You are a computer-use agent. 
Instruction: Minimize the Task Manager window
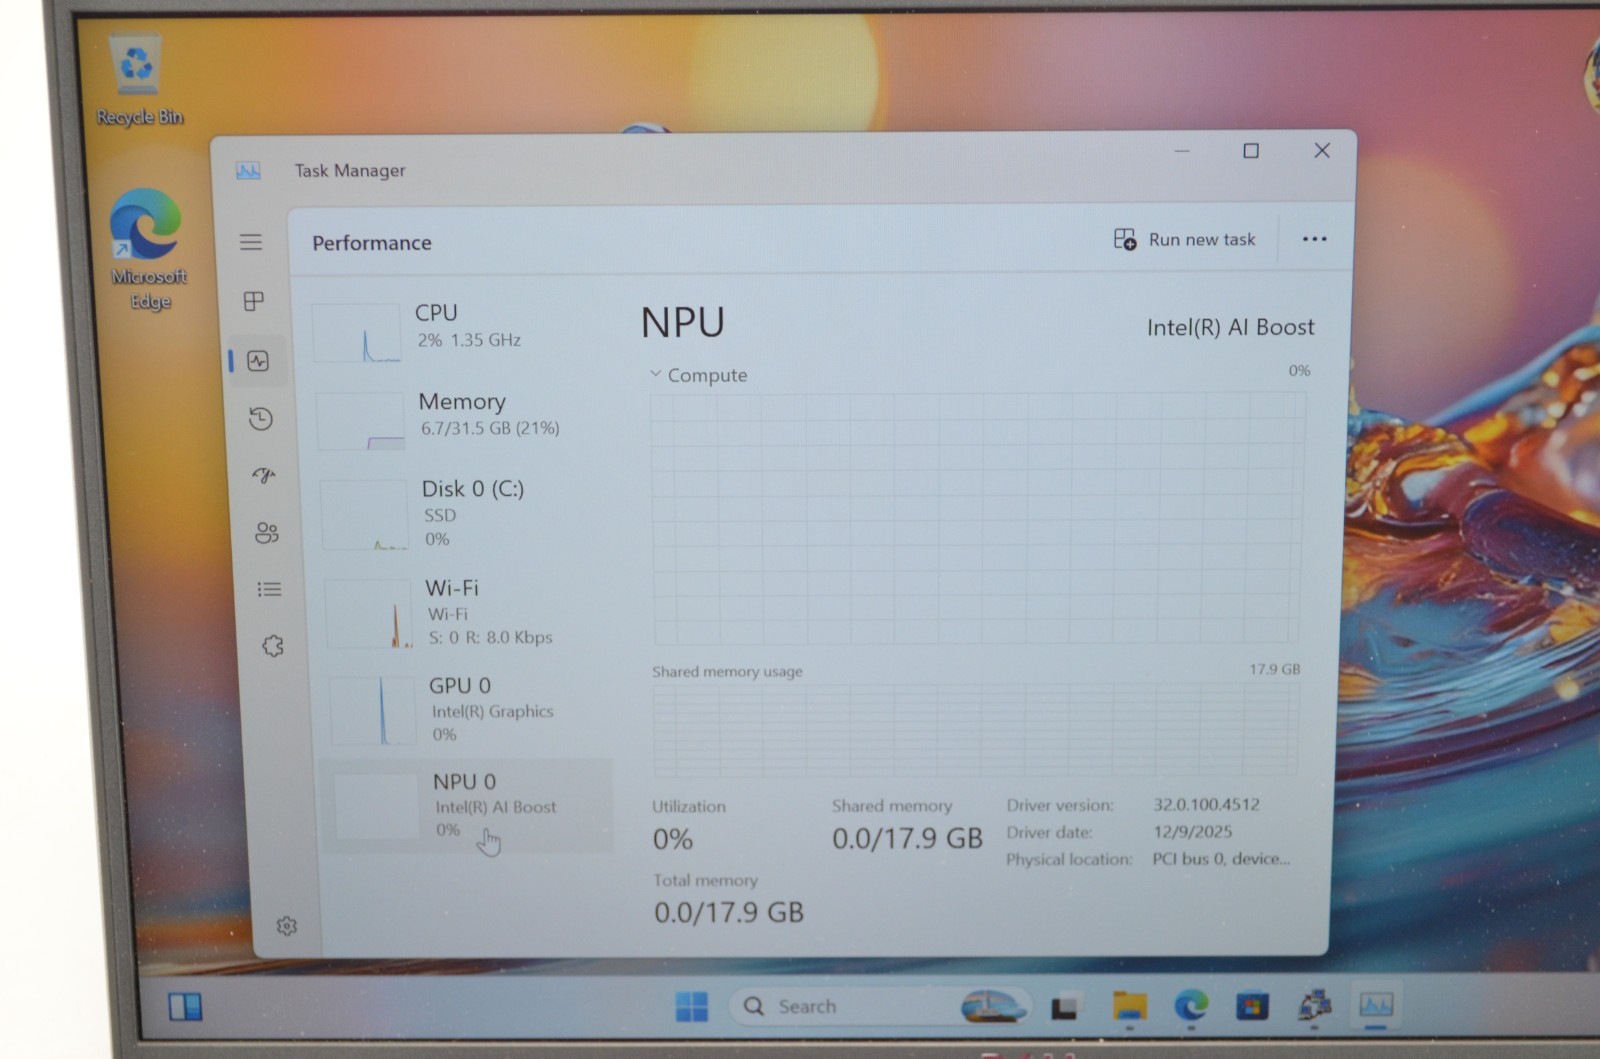1182,151
